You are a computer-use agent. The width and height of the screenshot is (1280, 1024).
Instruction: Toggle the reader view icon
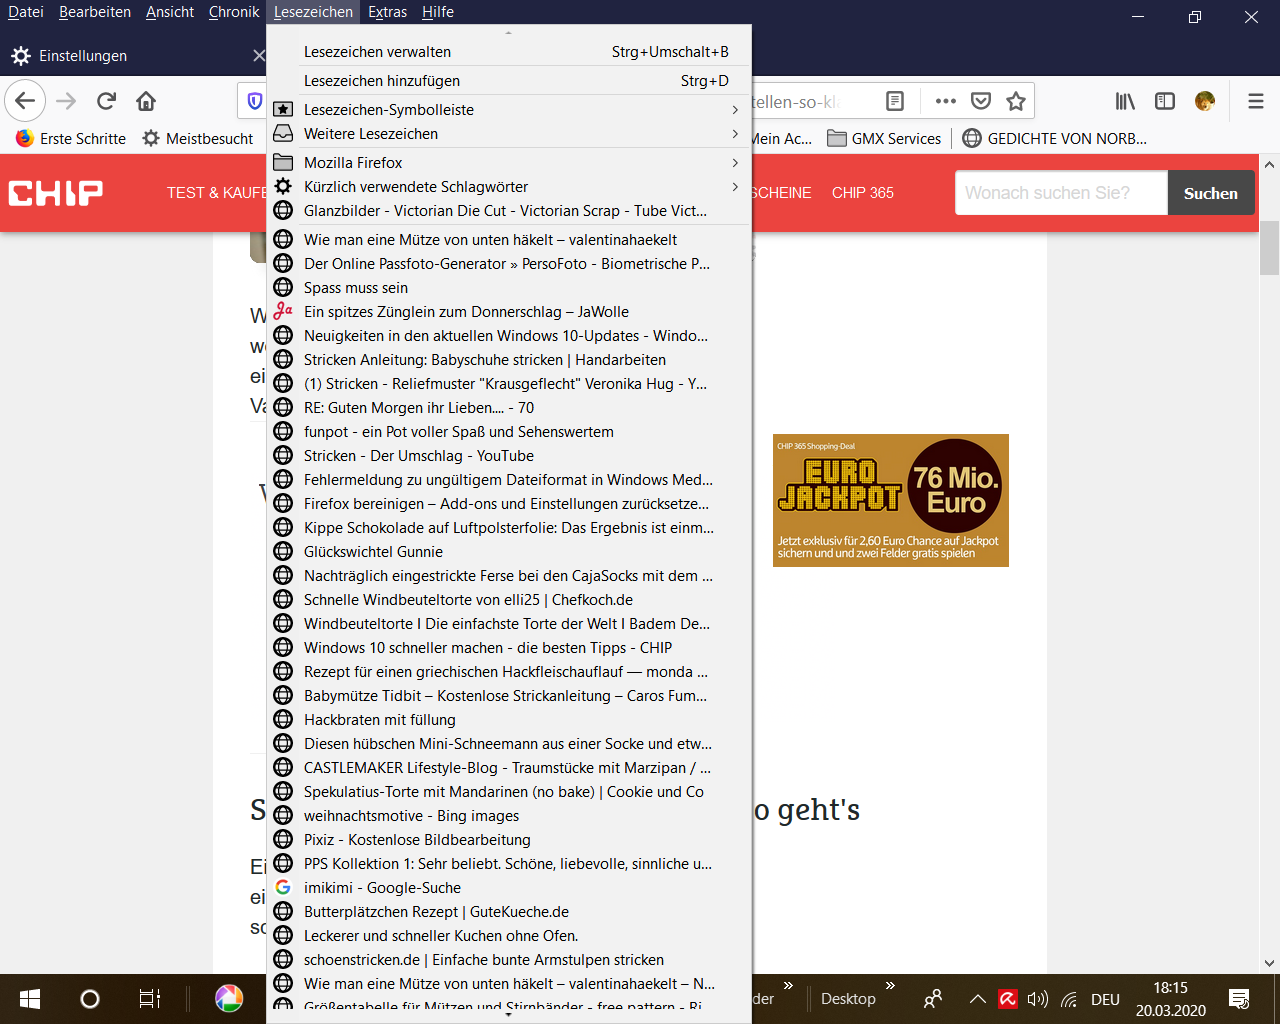coord(895,101)
